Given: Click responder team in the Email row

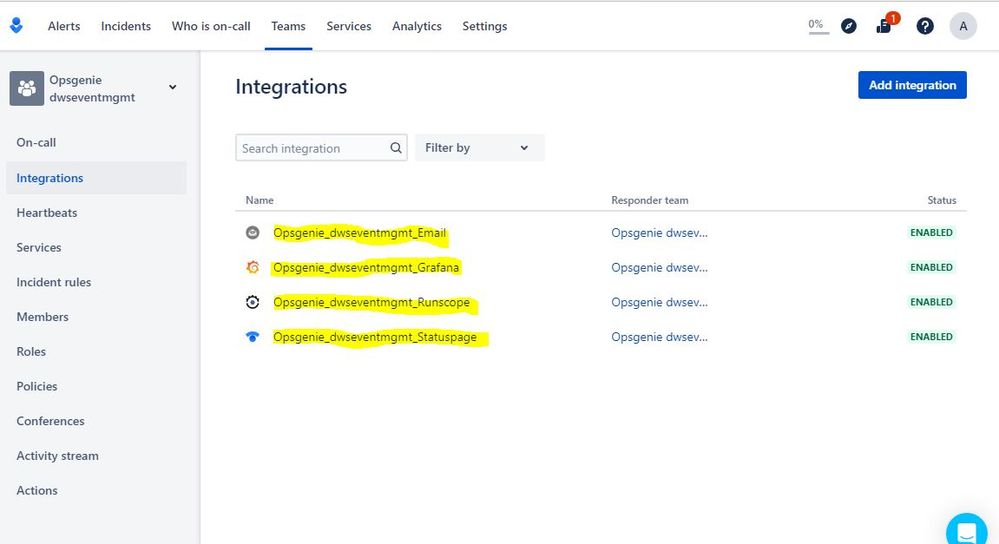Looking at the screenshot, I should coord(659,233).
